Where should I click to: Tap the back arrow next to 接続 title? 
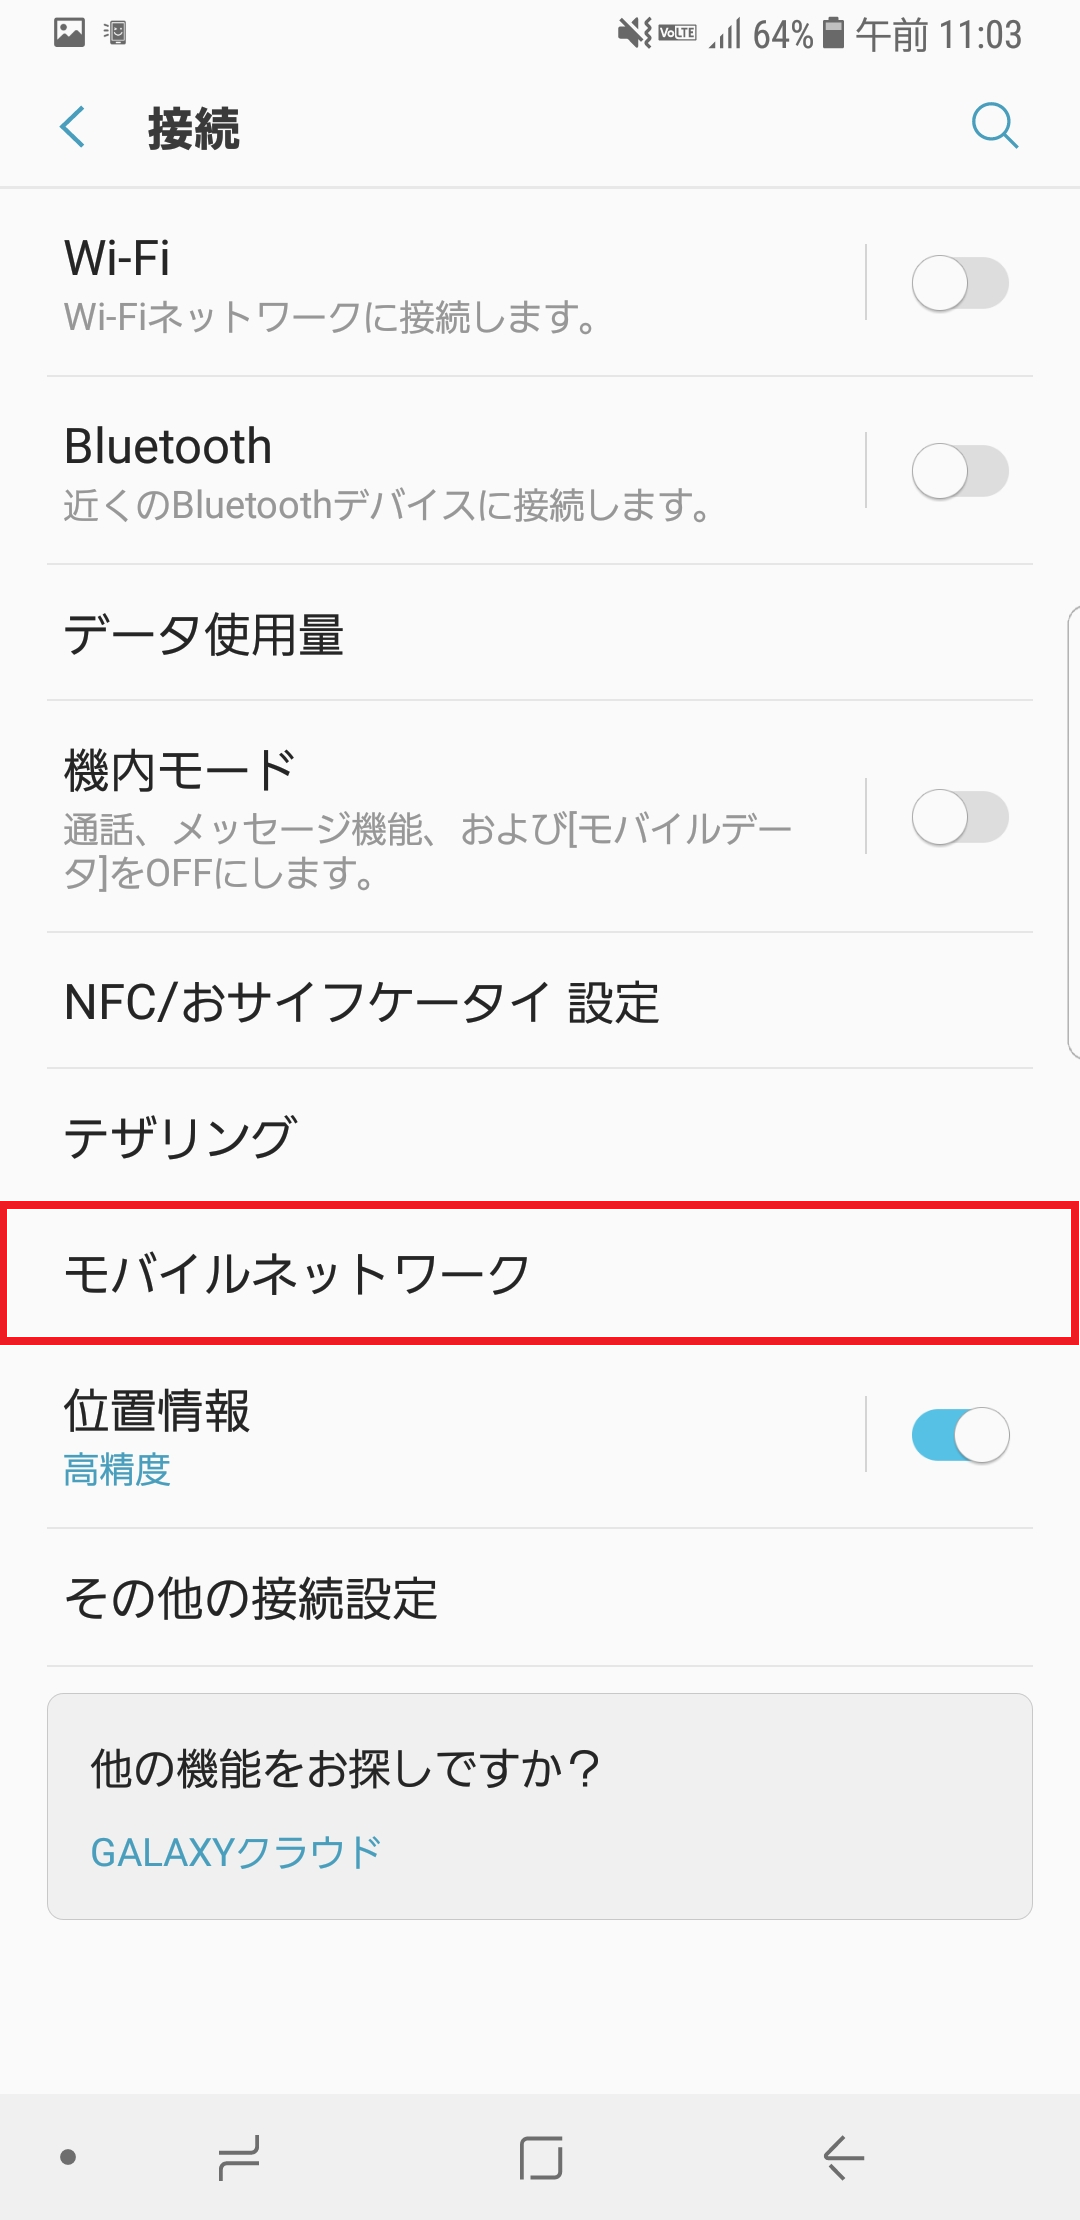point(72,127)
